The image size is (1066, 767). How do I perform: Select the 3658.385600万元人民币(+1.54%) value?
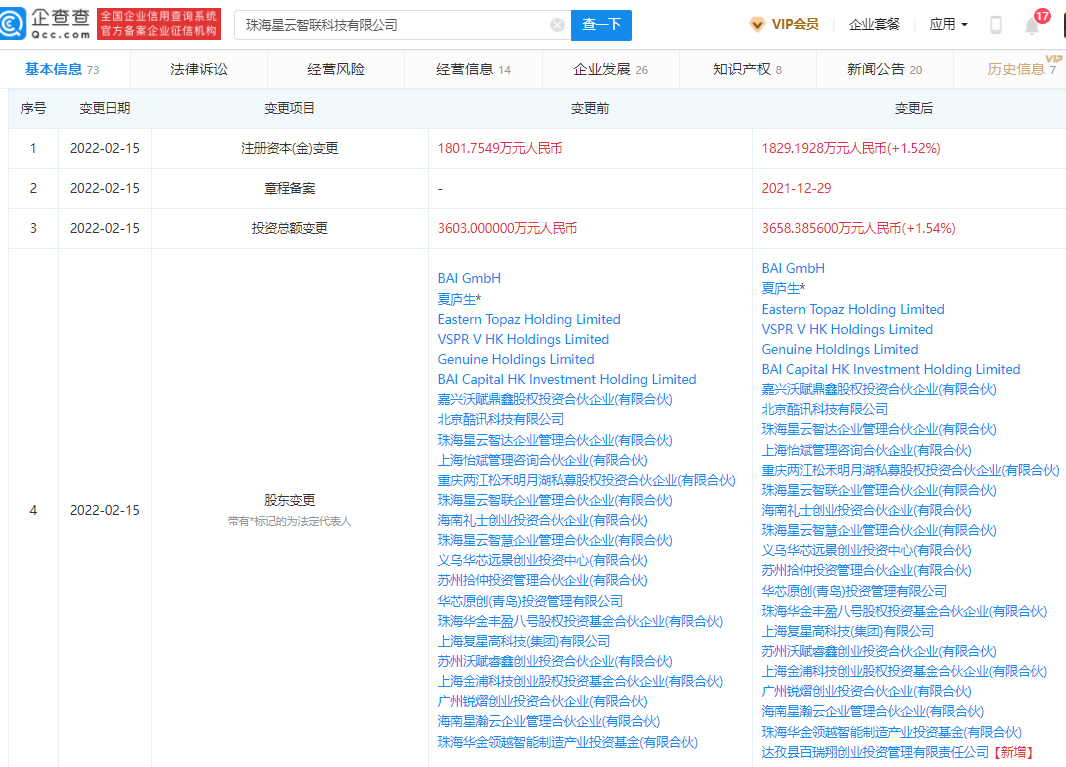coord(858,228)
